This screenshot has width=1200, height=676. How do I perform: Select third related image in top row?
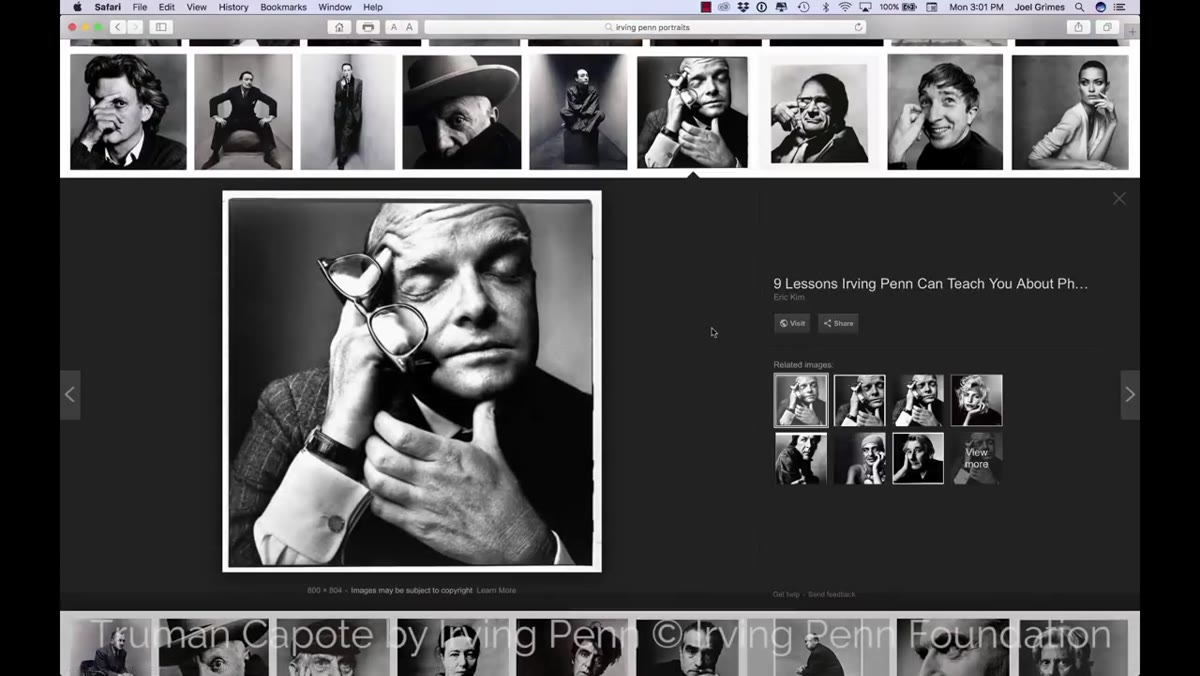(x=919, y=400)
